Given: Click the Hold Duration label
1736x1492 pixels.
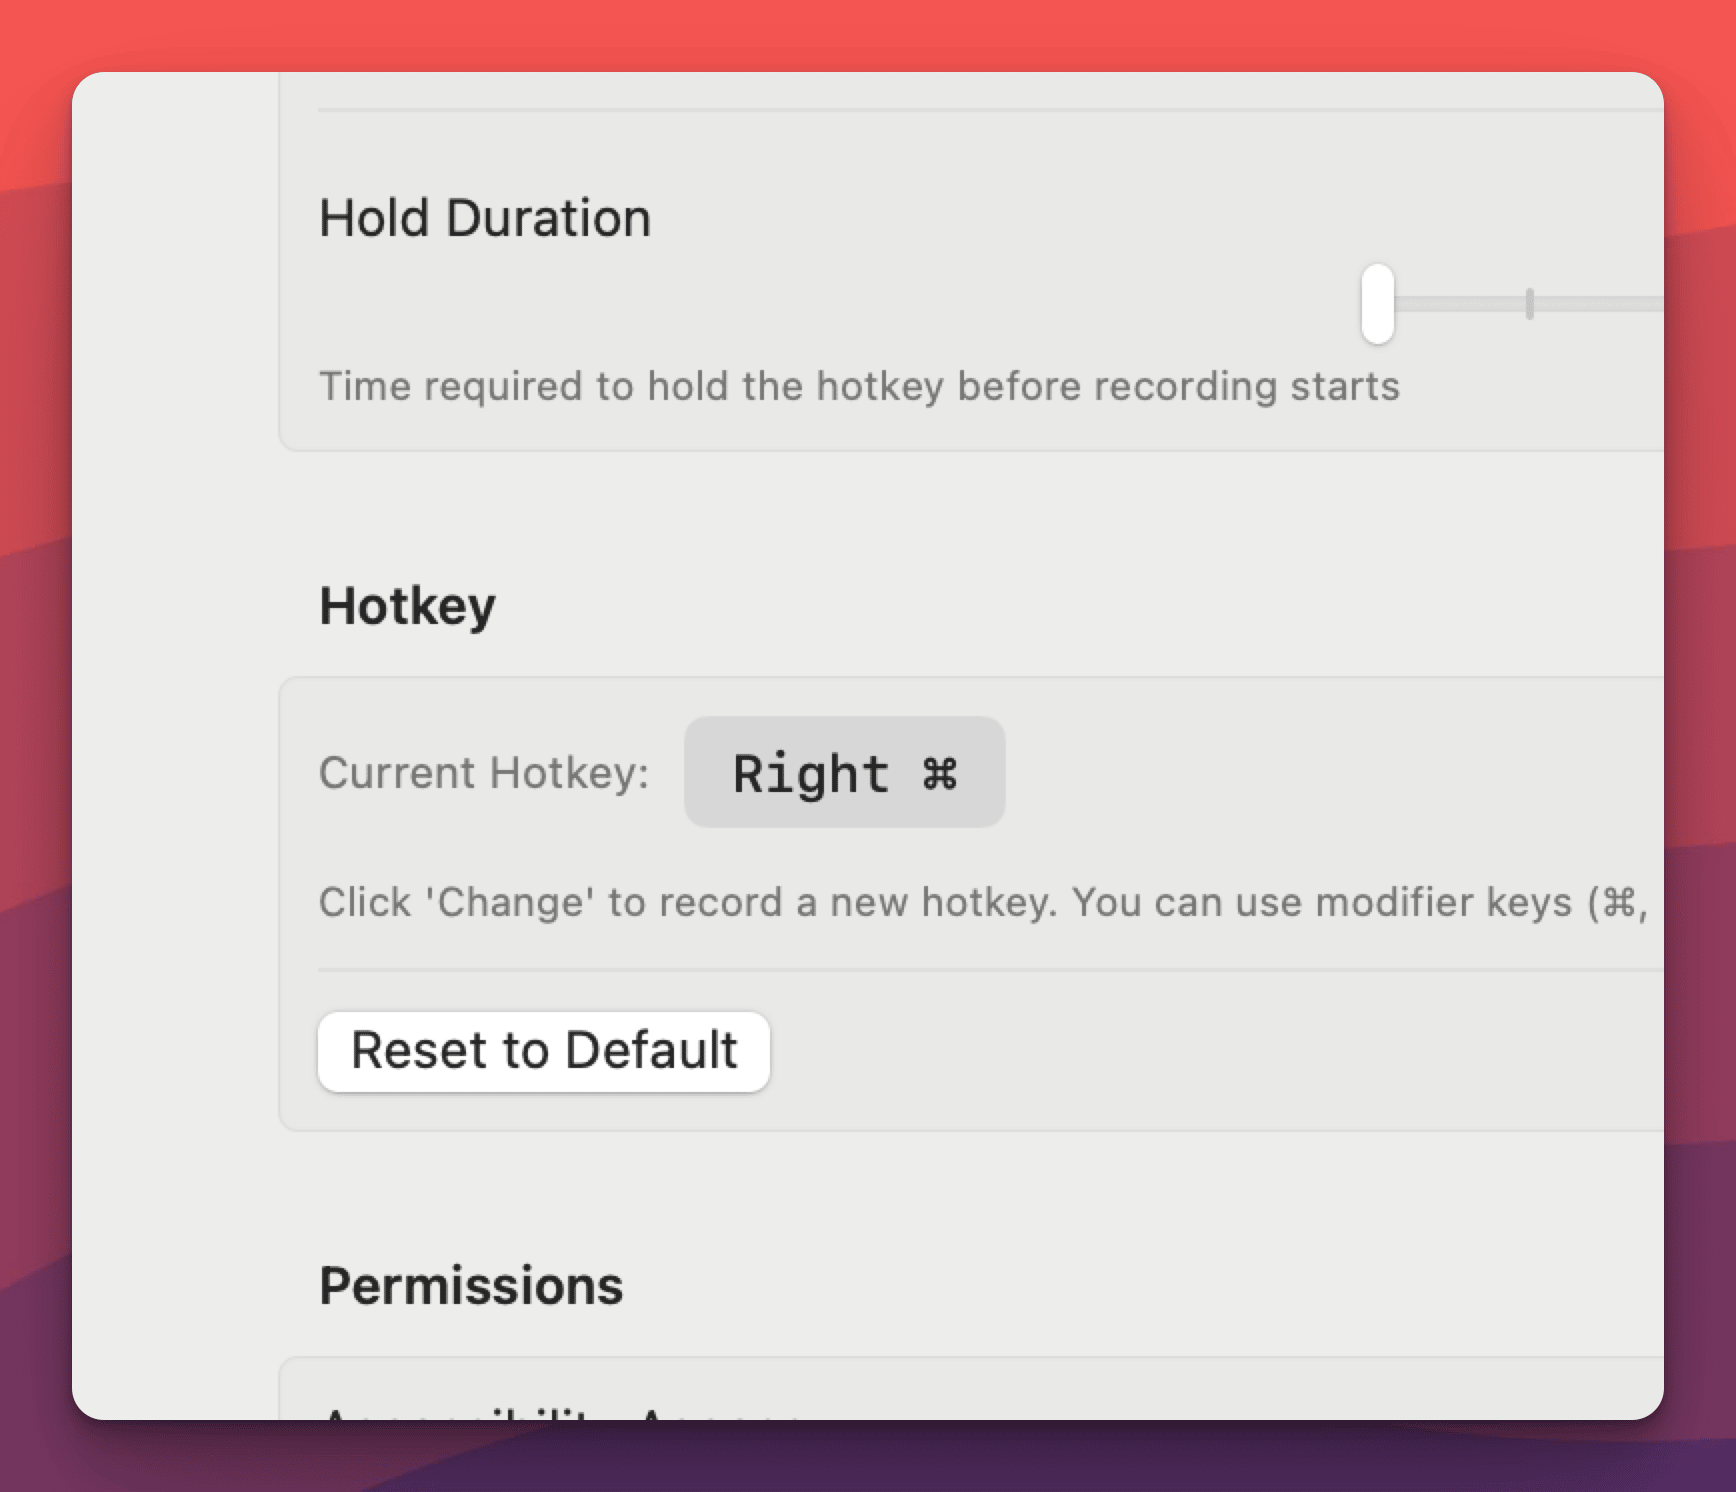Looking at the screenshot, I should click(x=484, y=218).
